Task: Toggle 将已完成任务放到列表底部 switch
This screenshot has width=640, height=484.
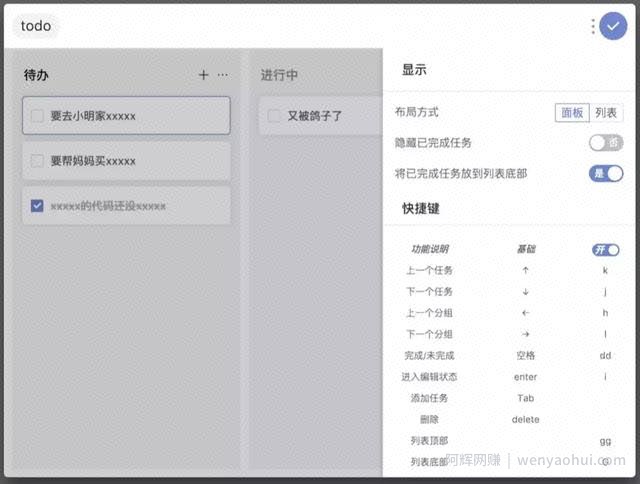Action: [606, 173]
